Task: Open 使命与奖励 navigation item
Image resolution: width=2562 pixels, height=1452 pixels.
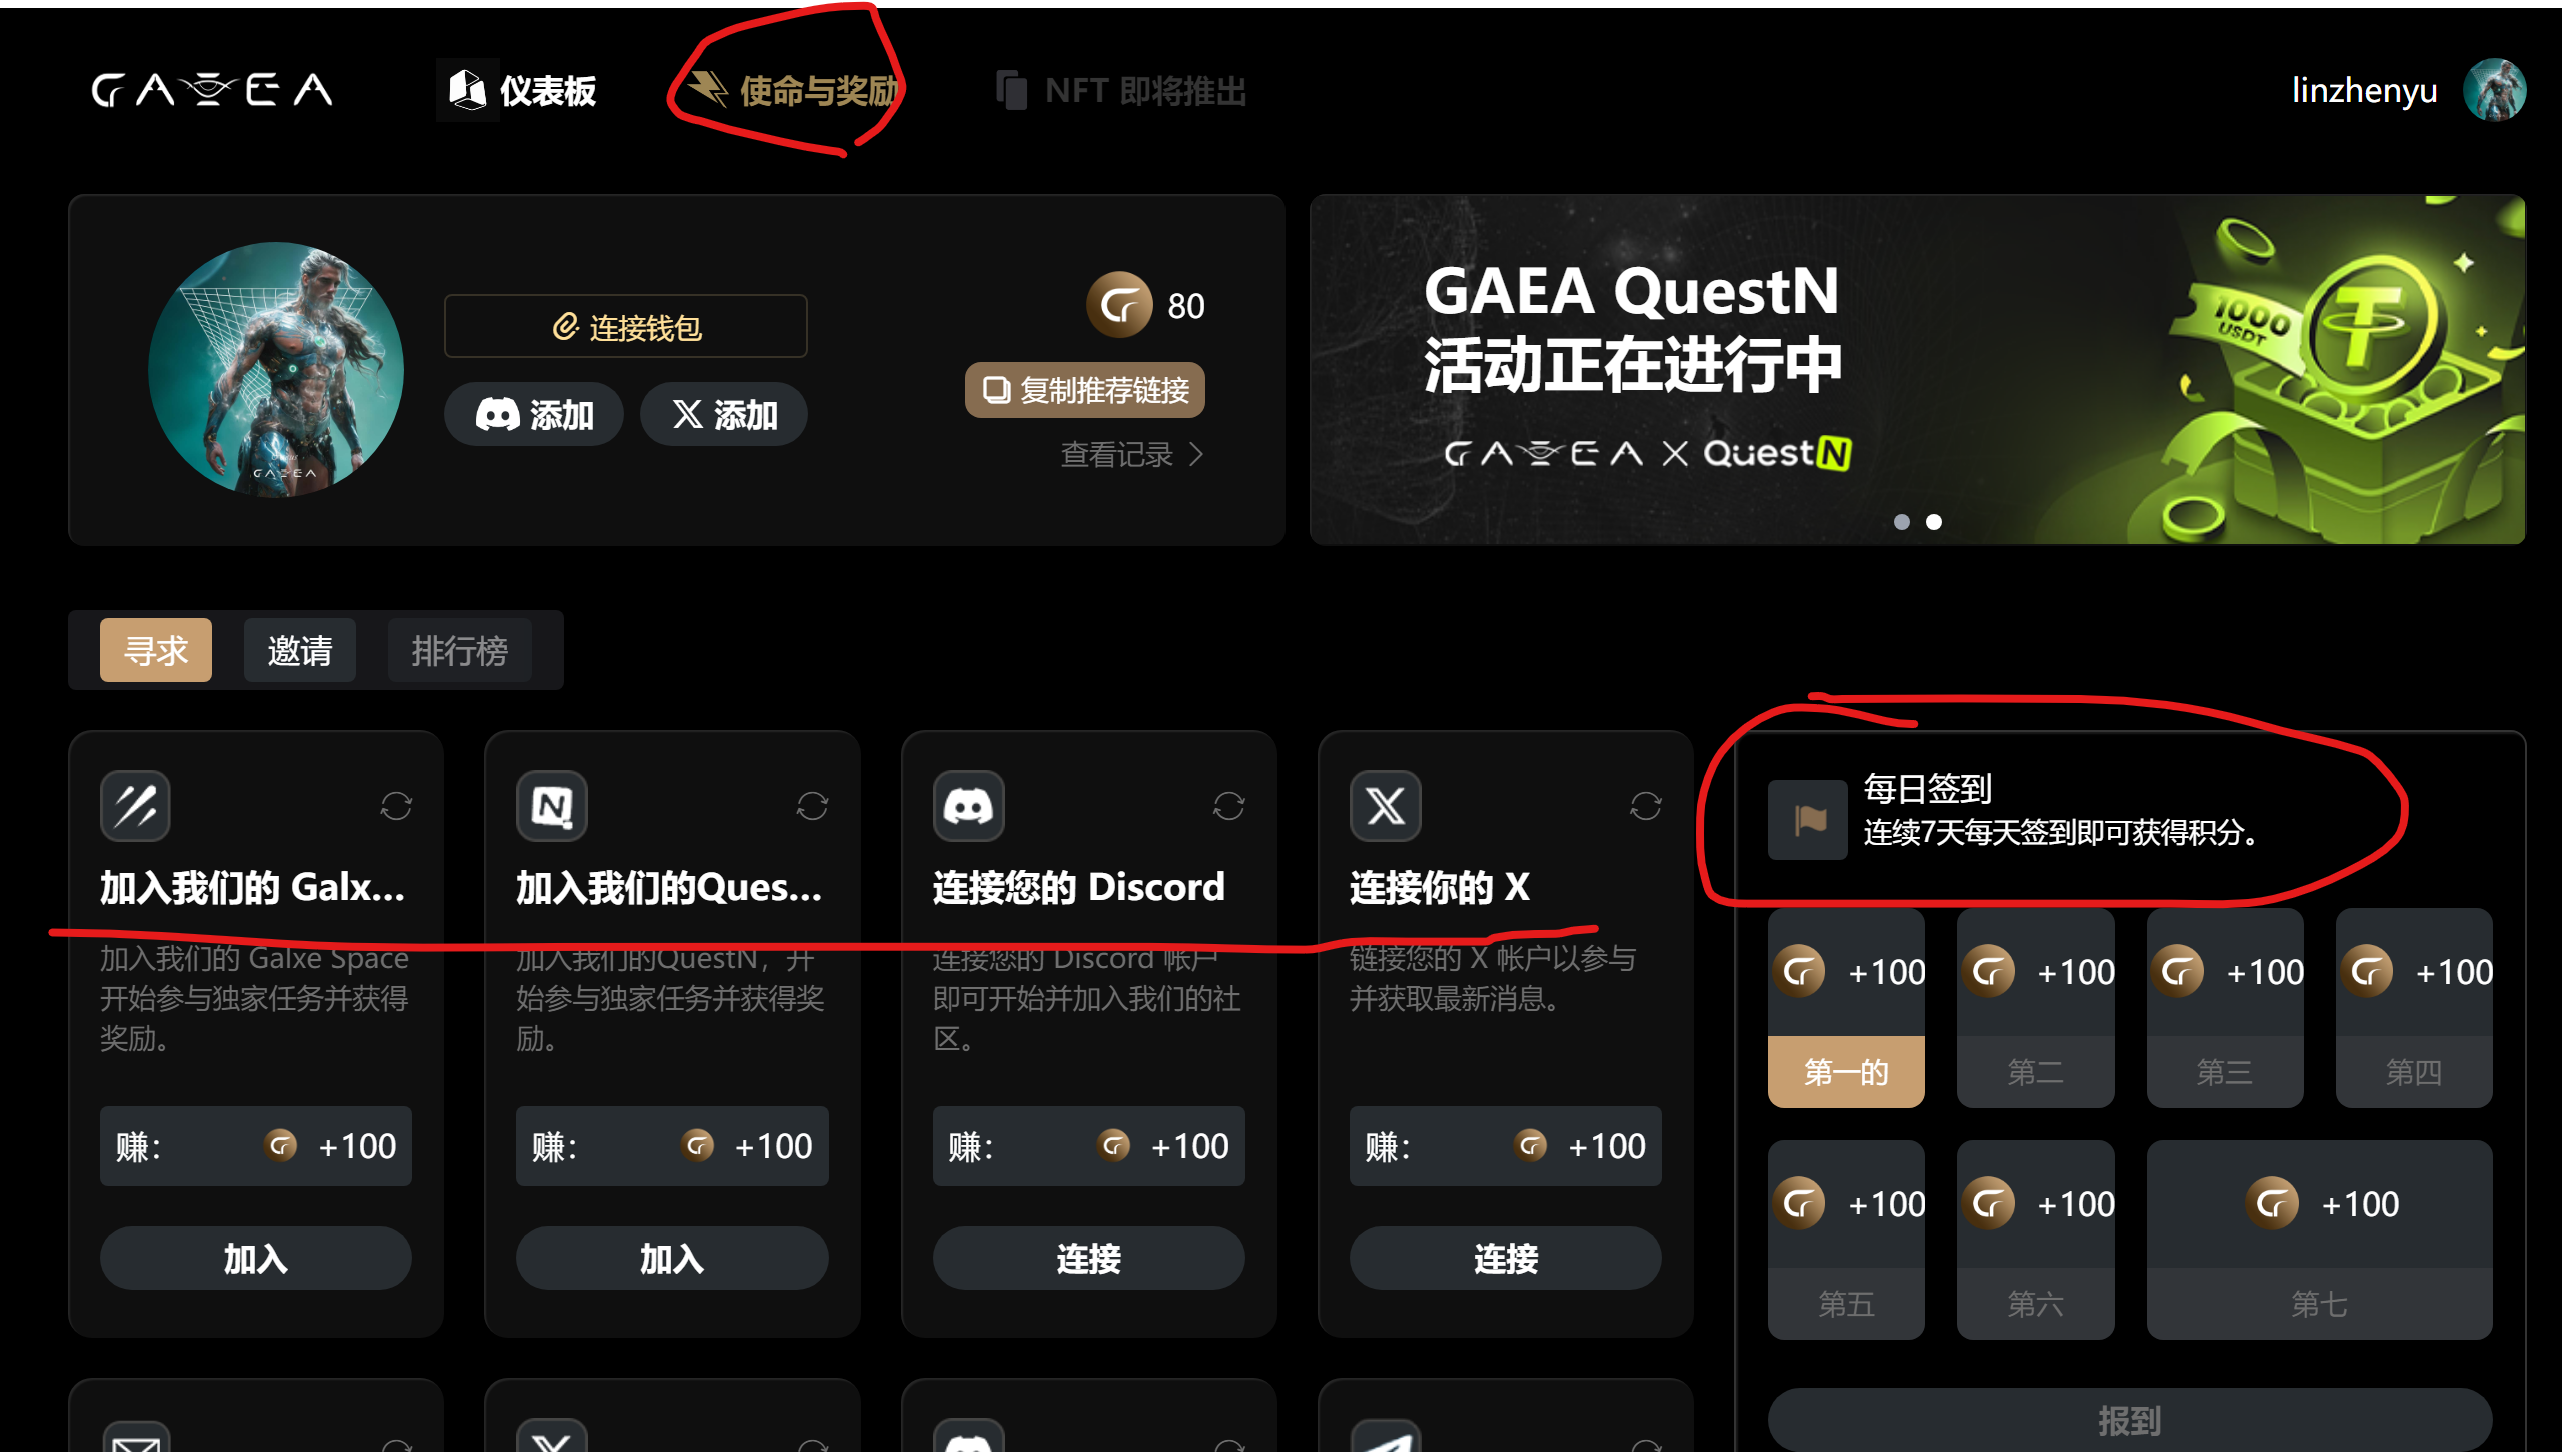Action: 793,90
